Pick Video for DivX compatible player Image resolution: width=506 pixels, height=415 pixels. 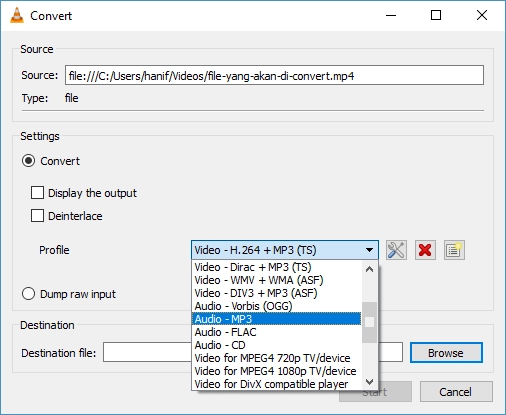coord(277,384)
